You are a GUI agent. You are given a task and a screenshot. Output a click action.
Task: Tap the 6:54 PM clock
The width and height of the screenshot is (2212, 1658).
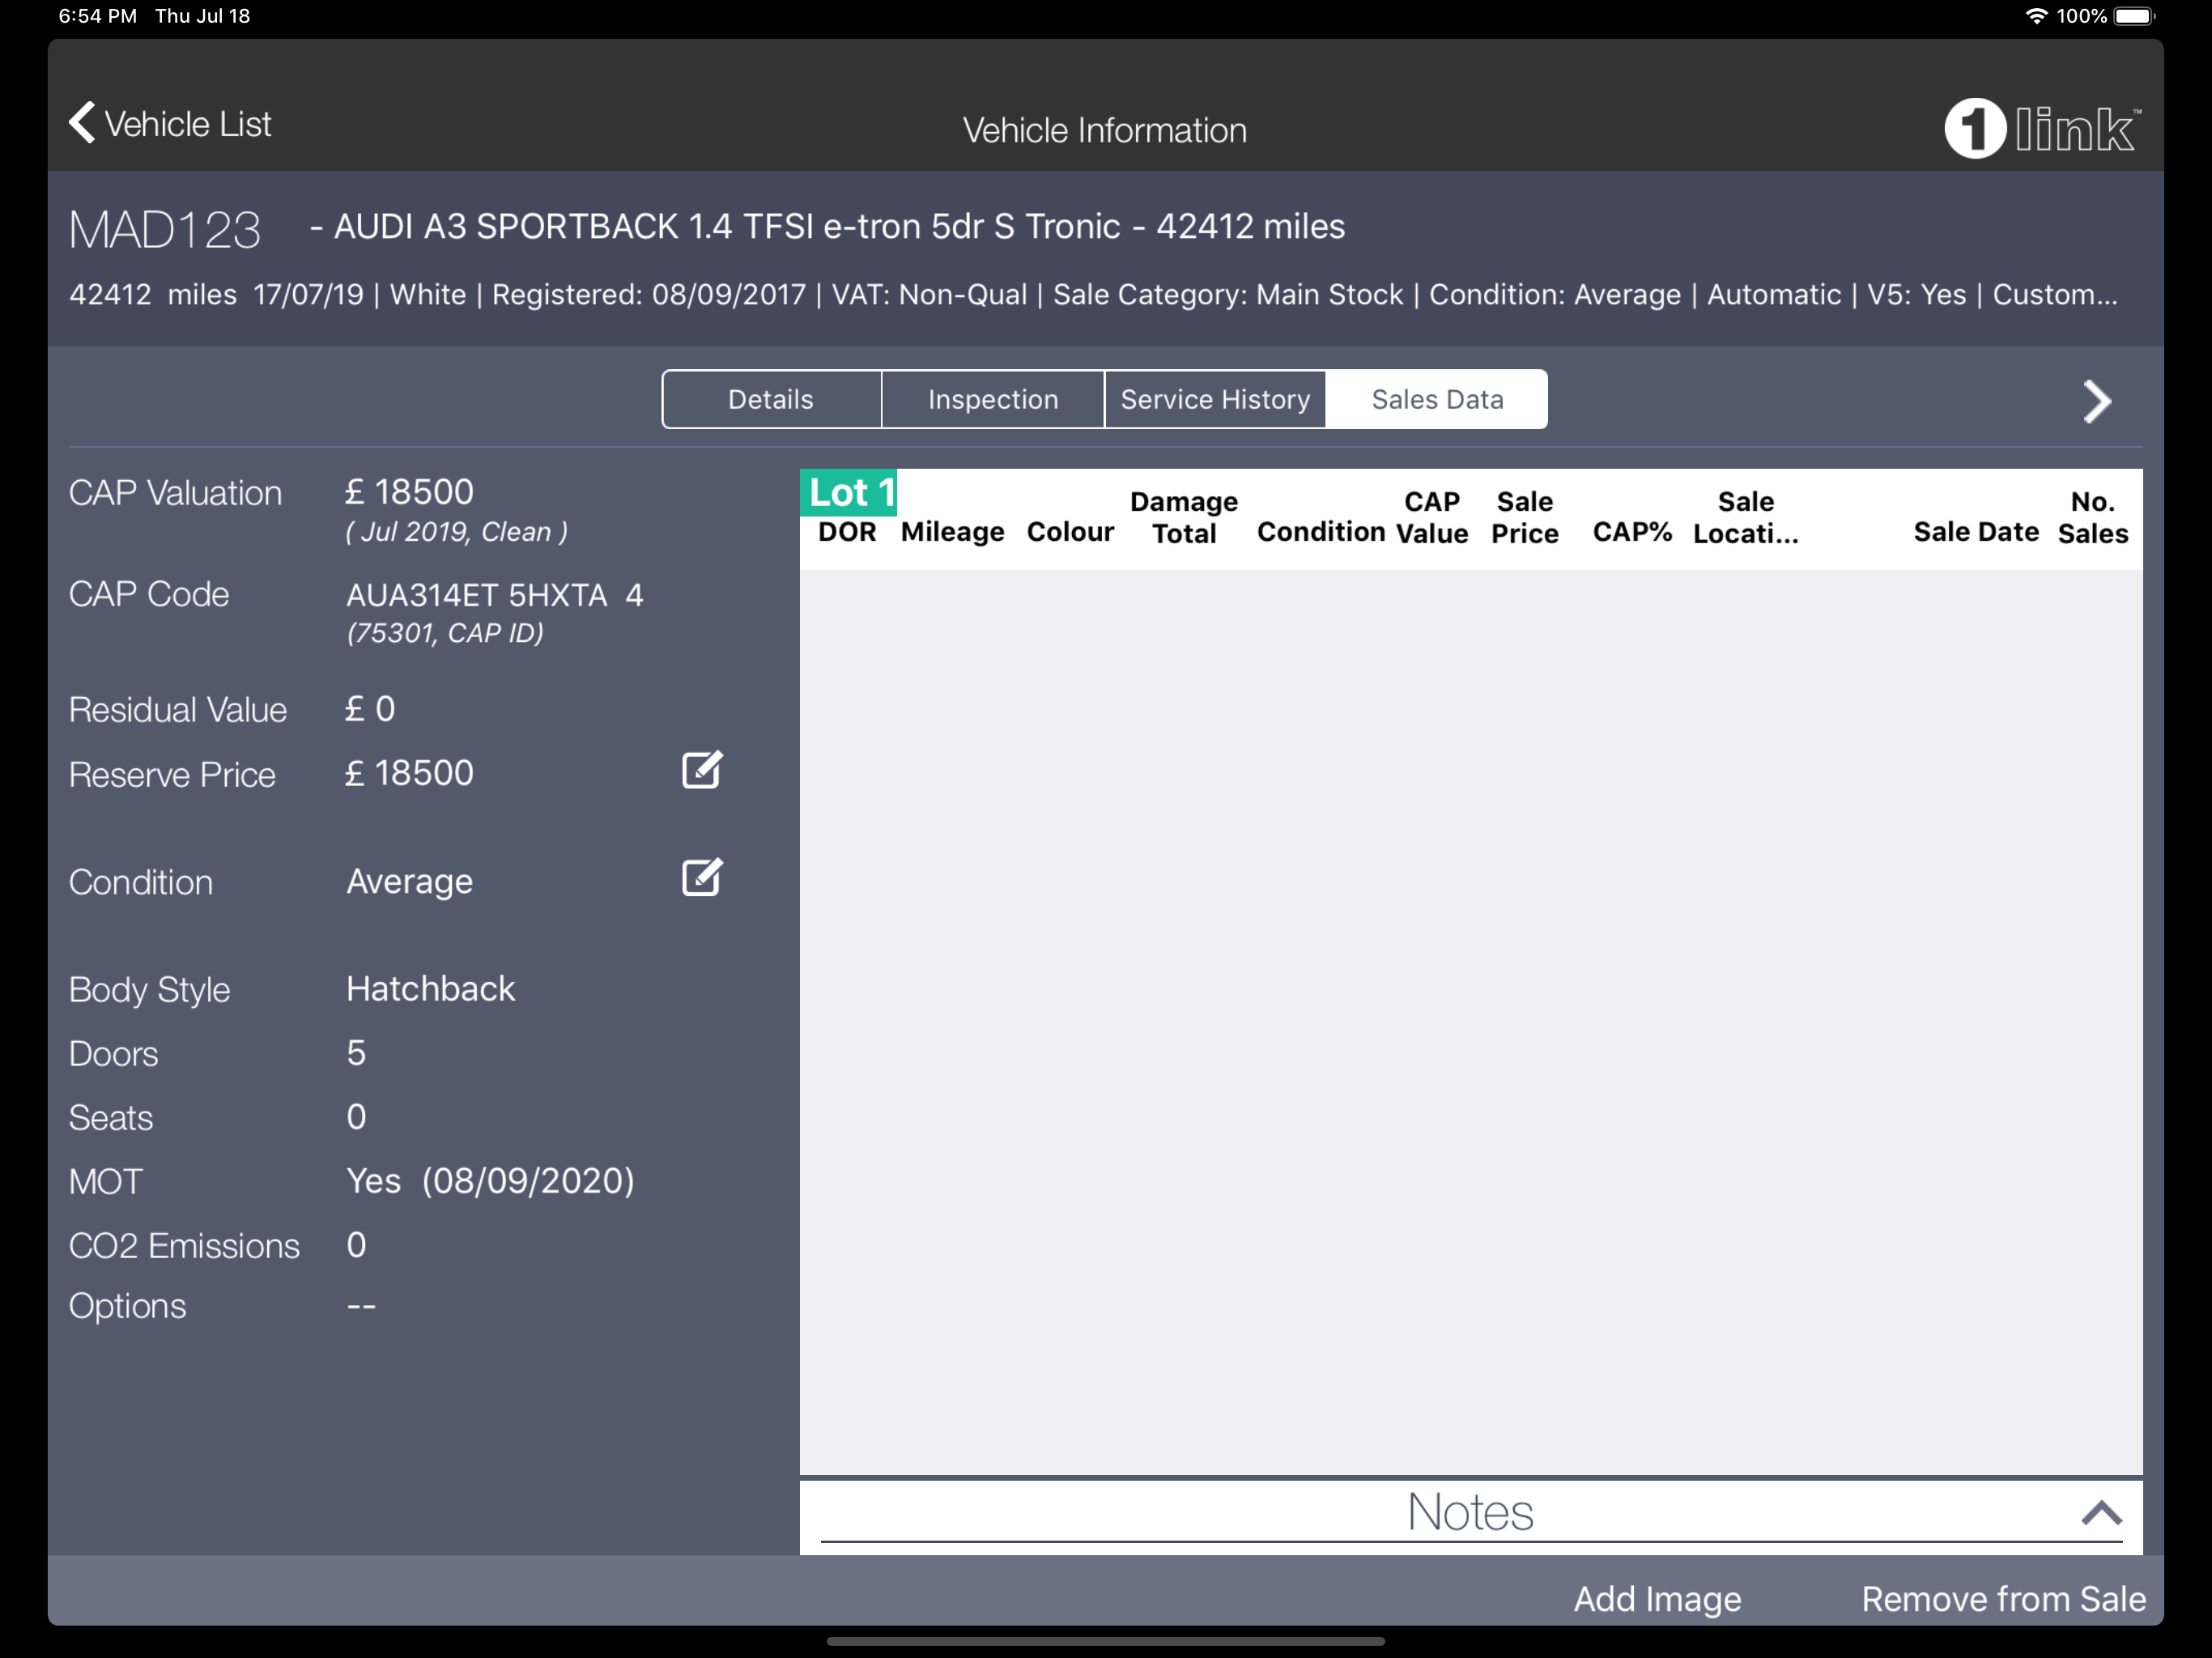pos(98,16)
